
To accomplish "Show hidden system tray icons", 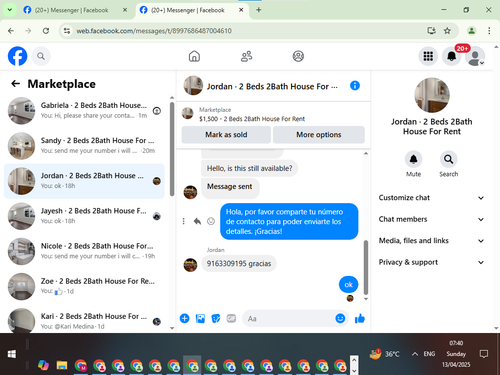I will click(x=414, y=354).
